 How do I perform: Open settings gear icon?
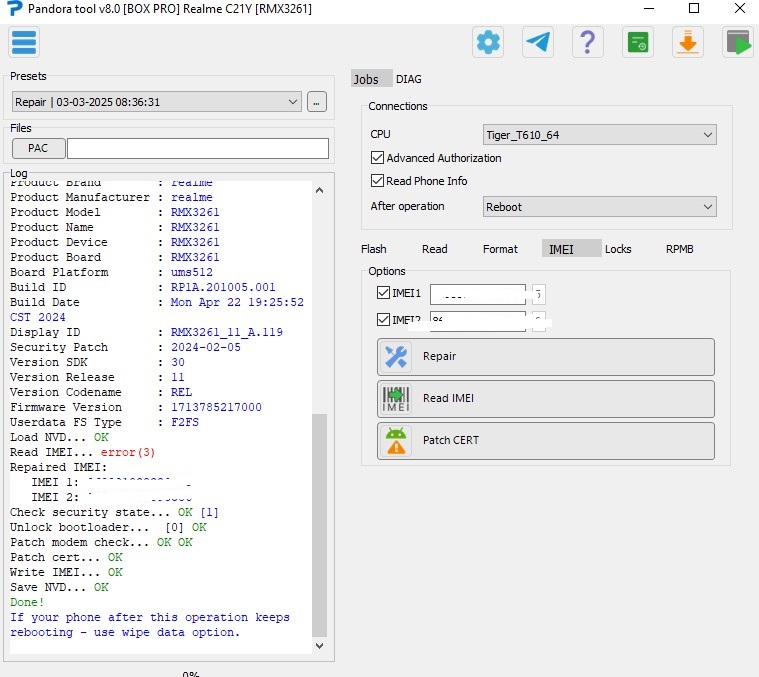(488, 43)
